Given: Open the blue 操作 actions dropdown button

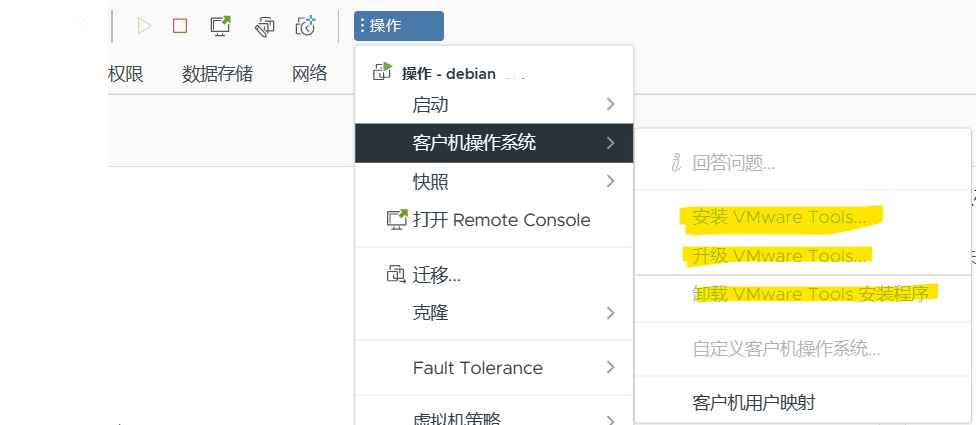Looking at the screenshot, I should click(399, 26).
